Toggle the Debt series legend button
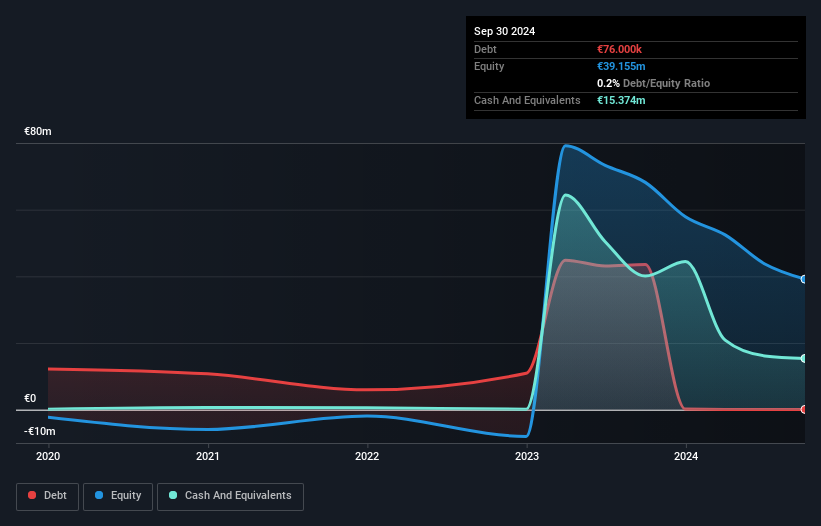The image size is (821, 526). click(47, 496)
